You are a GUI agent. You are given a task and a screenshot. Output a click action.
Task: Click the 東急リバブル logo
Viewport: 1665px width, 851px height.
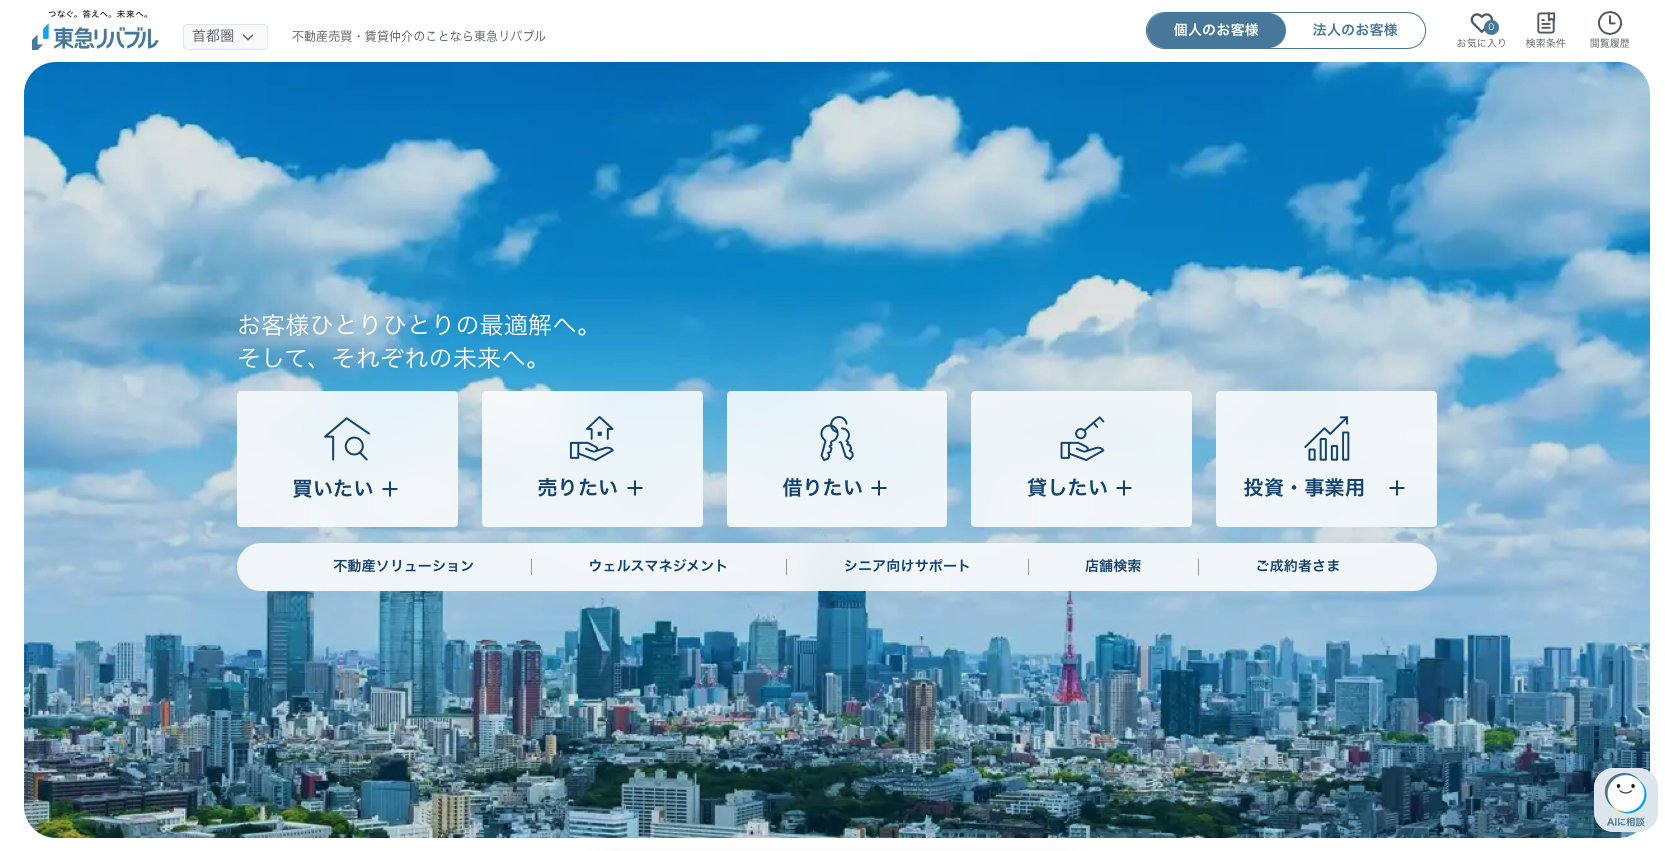click(95, 31)
